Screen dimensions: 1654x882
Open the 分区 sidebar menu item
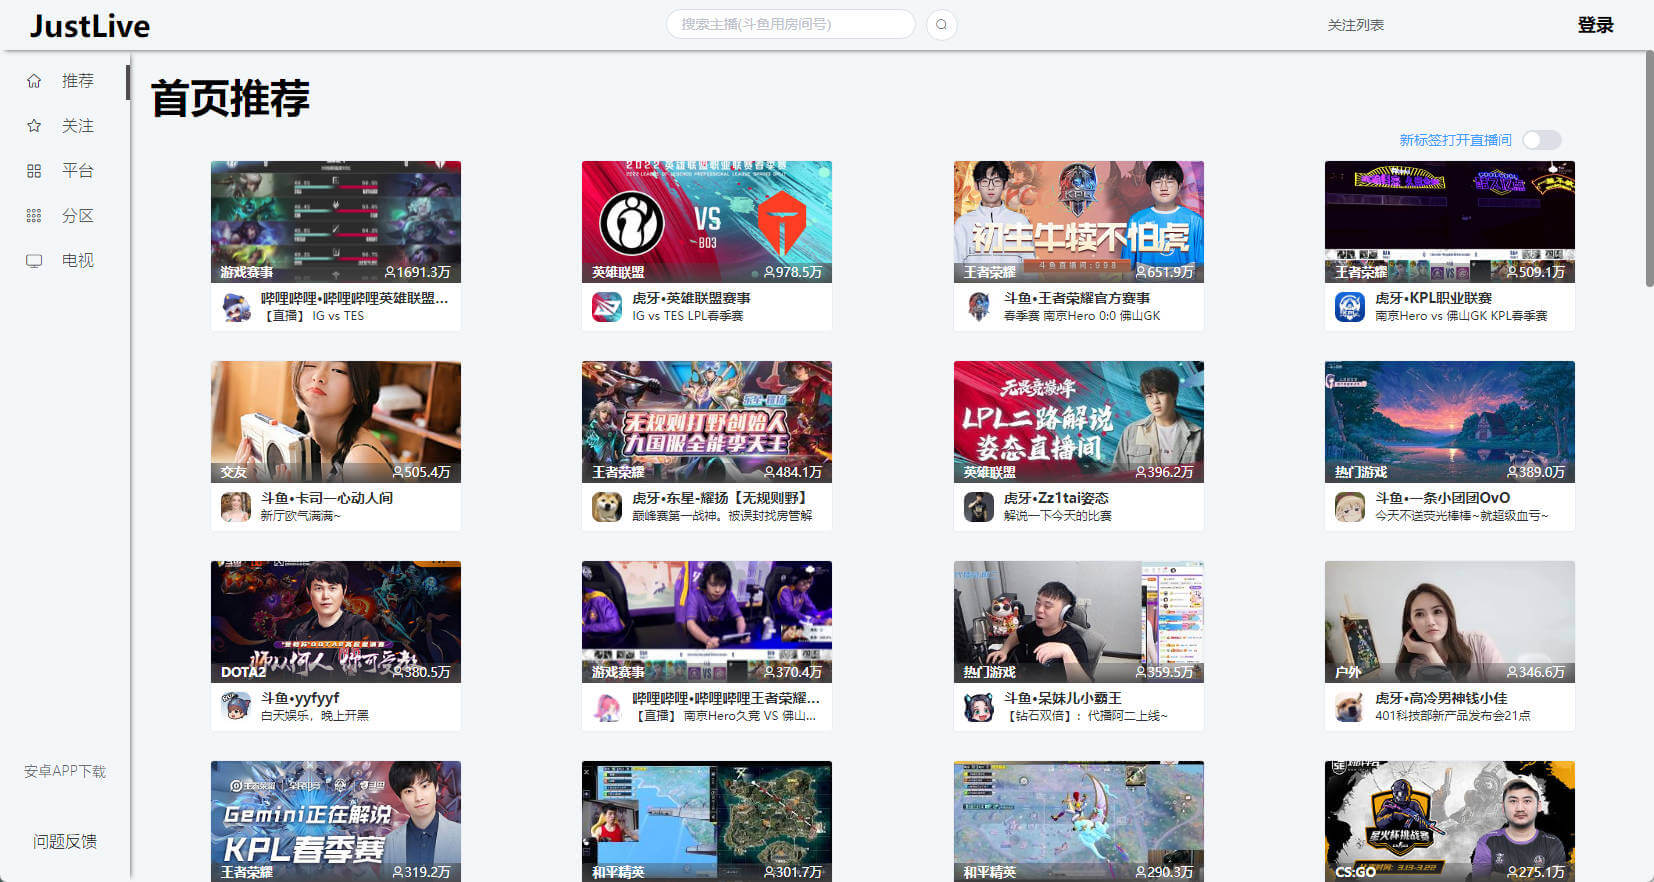pos(65,216)
